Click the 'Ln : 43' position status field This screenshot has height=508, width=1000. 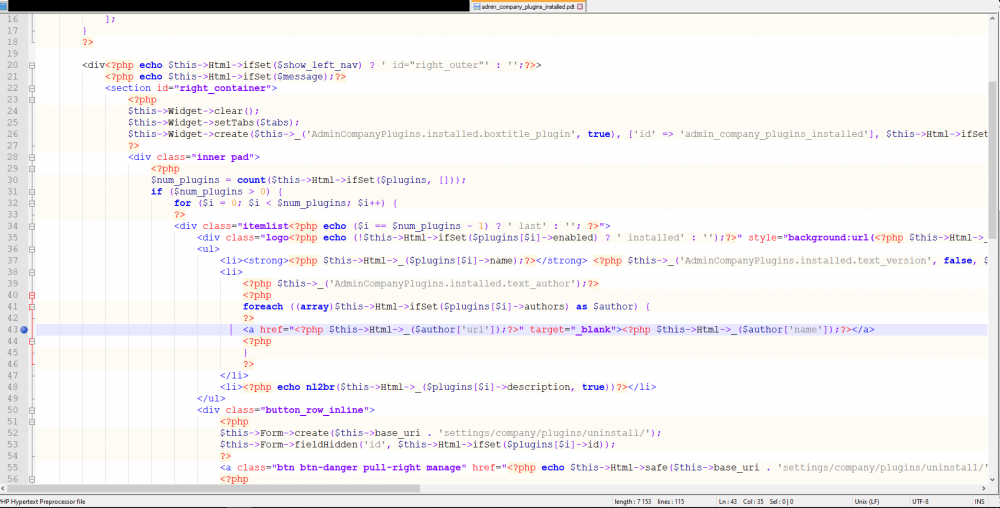click(728, 502)
